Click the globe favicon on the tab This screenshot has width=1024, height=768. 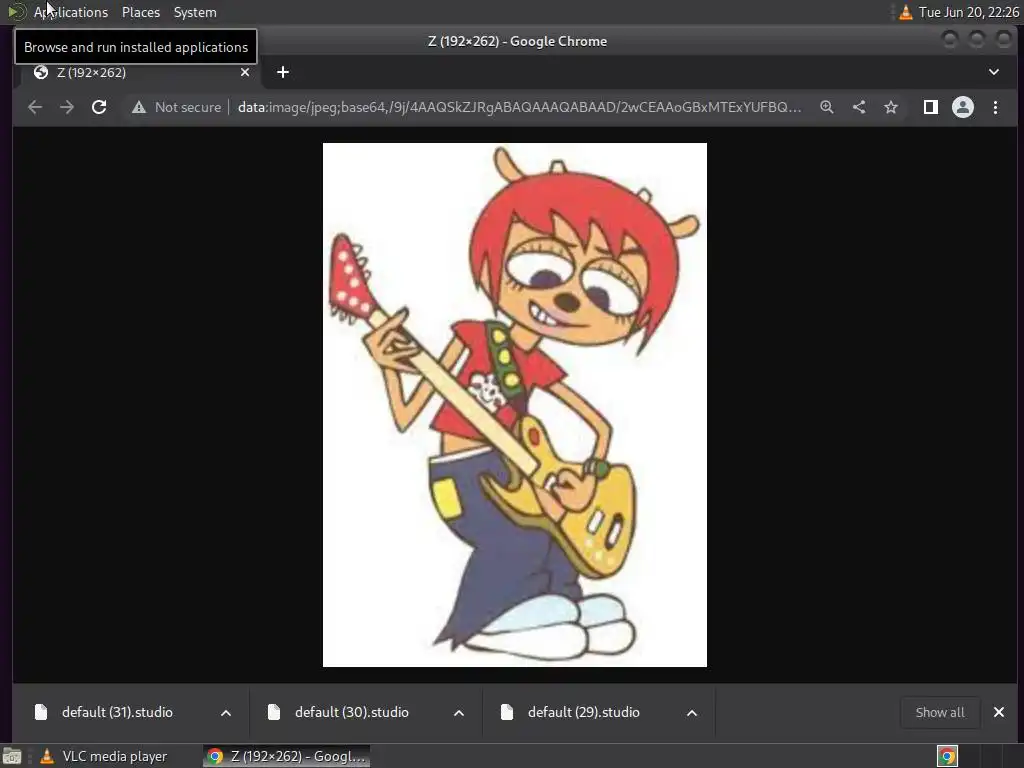tap(41, 72)
